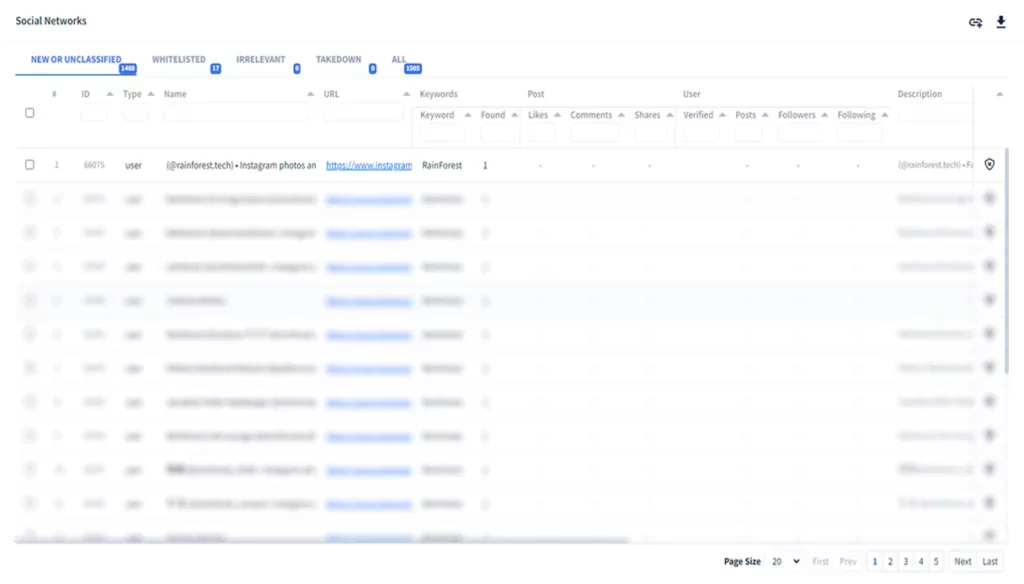Sort by Posts column arrow
Screen dimensions: 1024x584
point(765,115)
